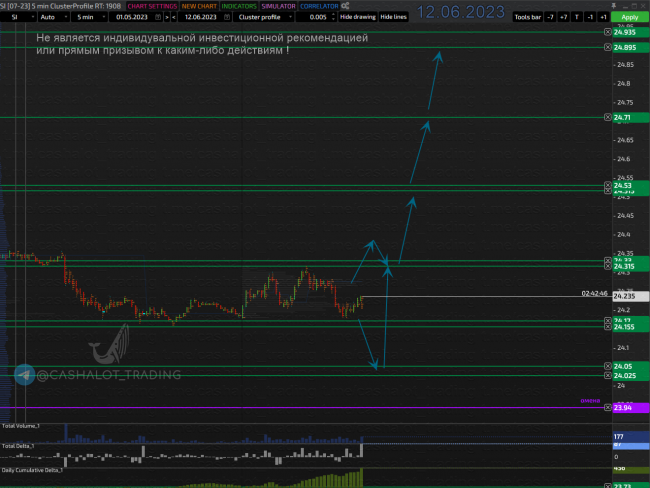Click the Tools bar button
Image resolution: width=650 pixels, height=488 pixels.
[527, 17]
